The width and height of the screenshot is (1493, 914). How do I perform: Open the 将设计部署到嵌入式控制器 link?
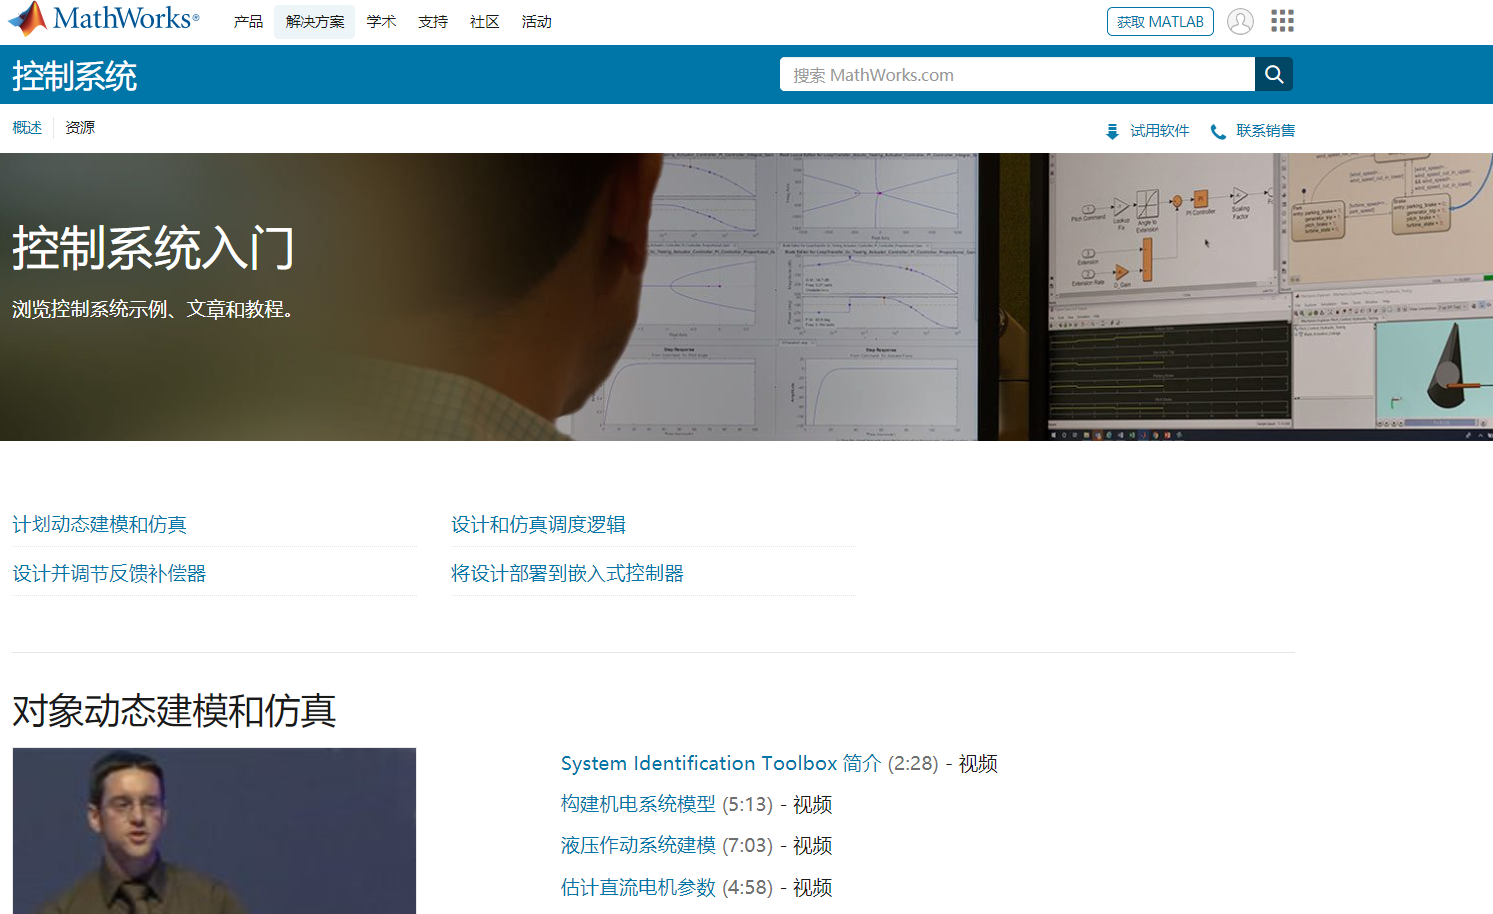(567, 574)
